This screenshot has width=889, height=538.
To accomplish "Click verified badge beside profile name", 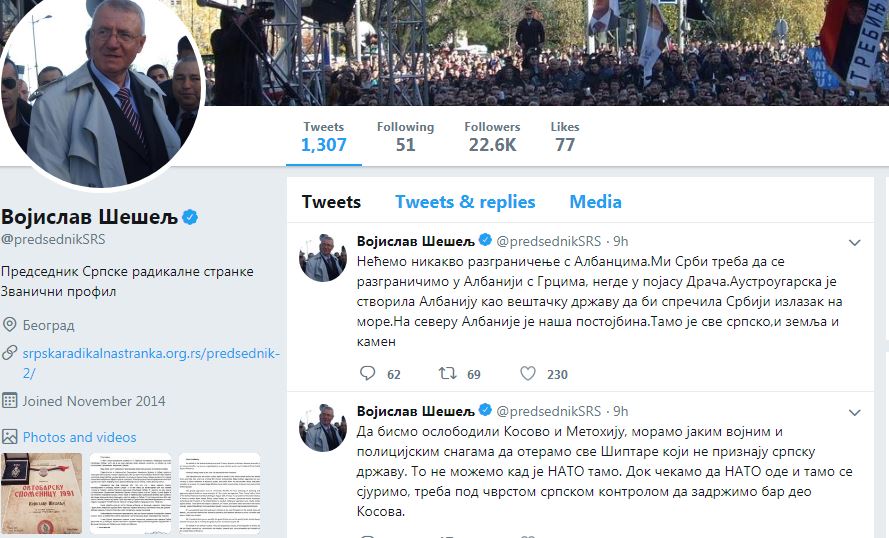I will [188, 217].
